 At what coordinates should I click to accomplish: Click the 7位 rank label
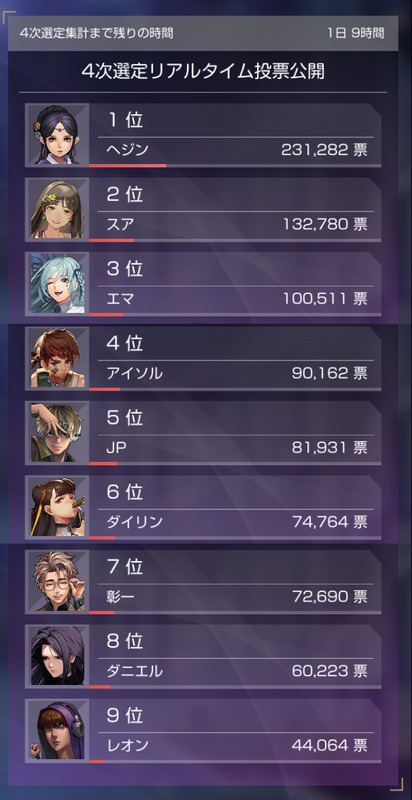[125, 566]
